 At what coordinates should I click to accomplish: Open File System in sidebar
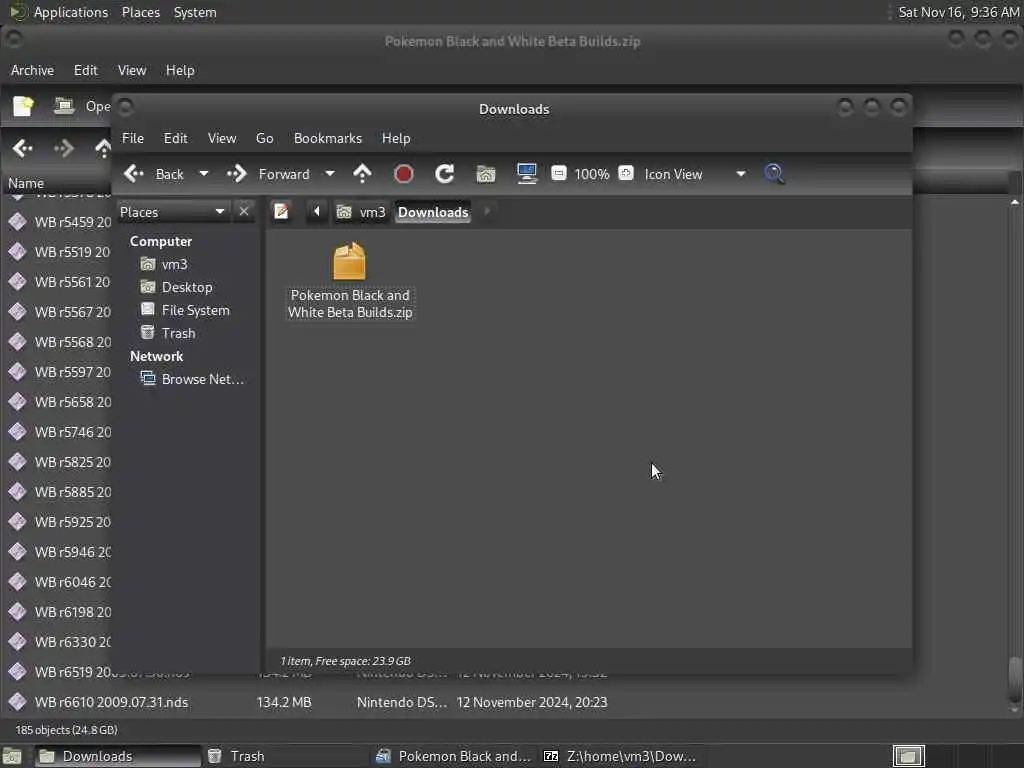point(195,310)
